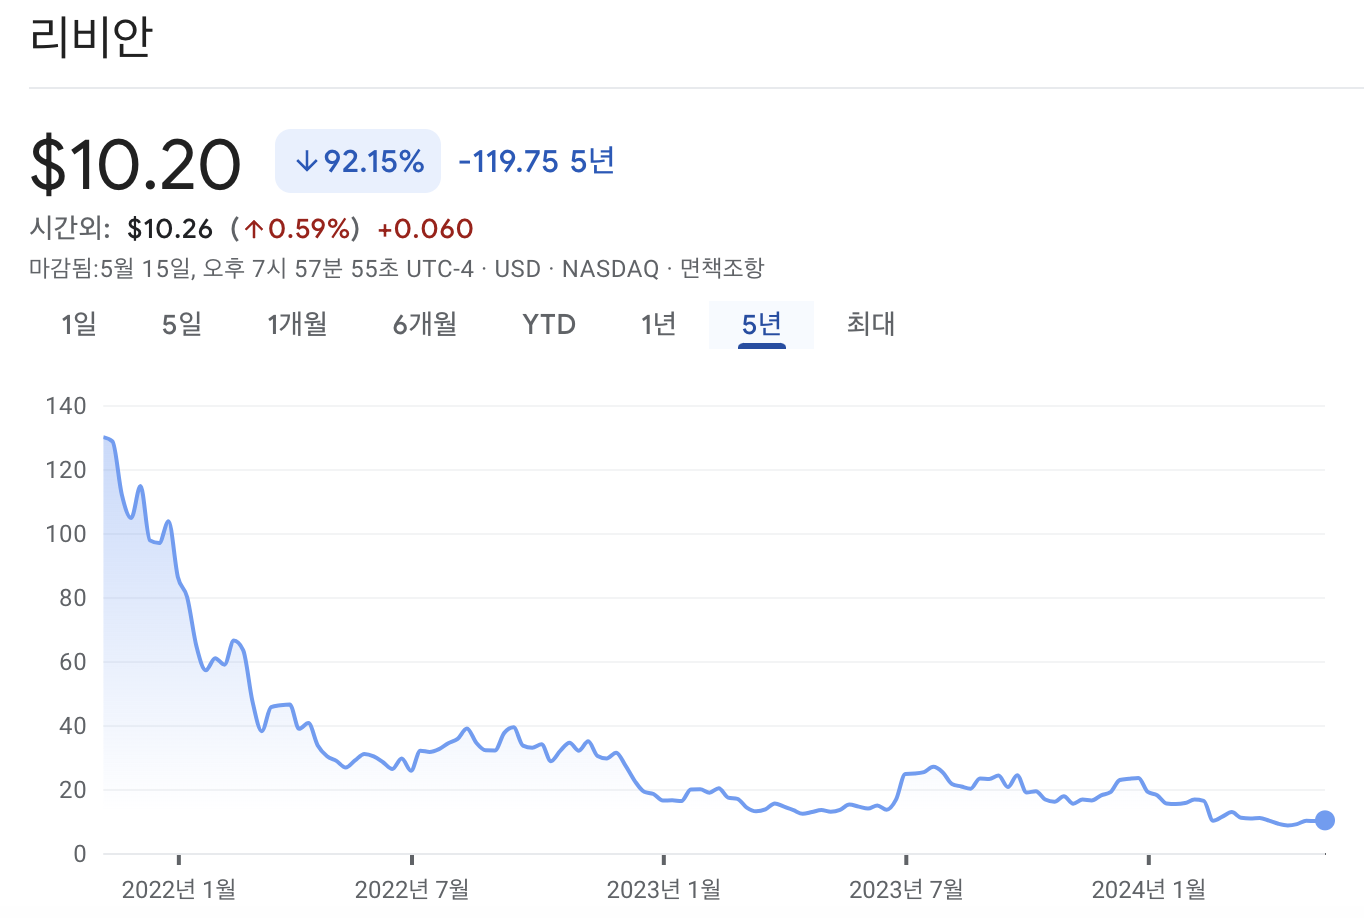Screen dimensions: 1364x918
Task: Click the blue endpoint dot on chart
Action: coord(1325,820)
